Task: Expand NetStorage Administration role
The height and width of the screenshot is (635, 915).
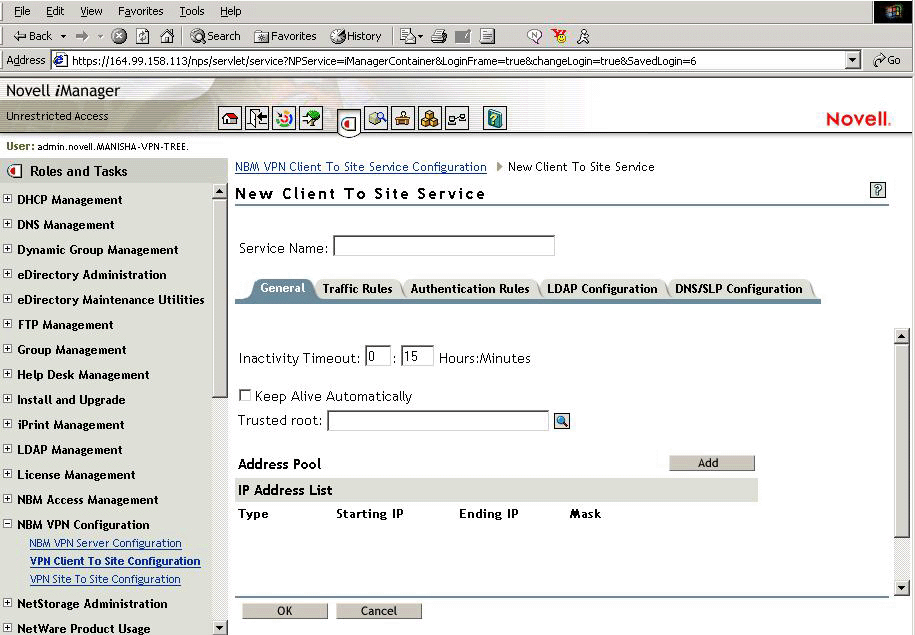Action: 8,603
